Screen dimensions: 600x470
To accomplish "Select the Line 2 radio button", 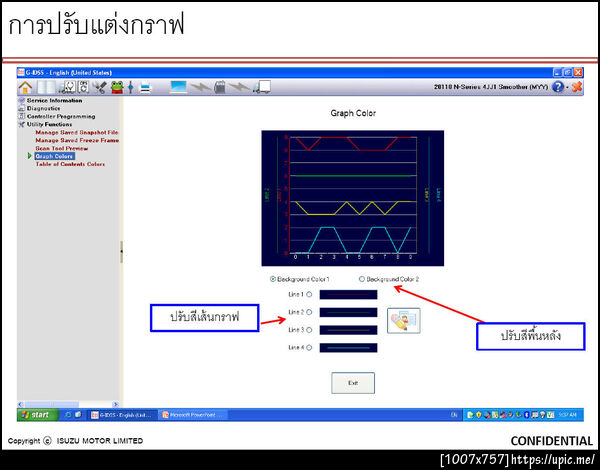I will click(x=309, y=312).
